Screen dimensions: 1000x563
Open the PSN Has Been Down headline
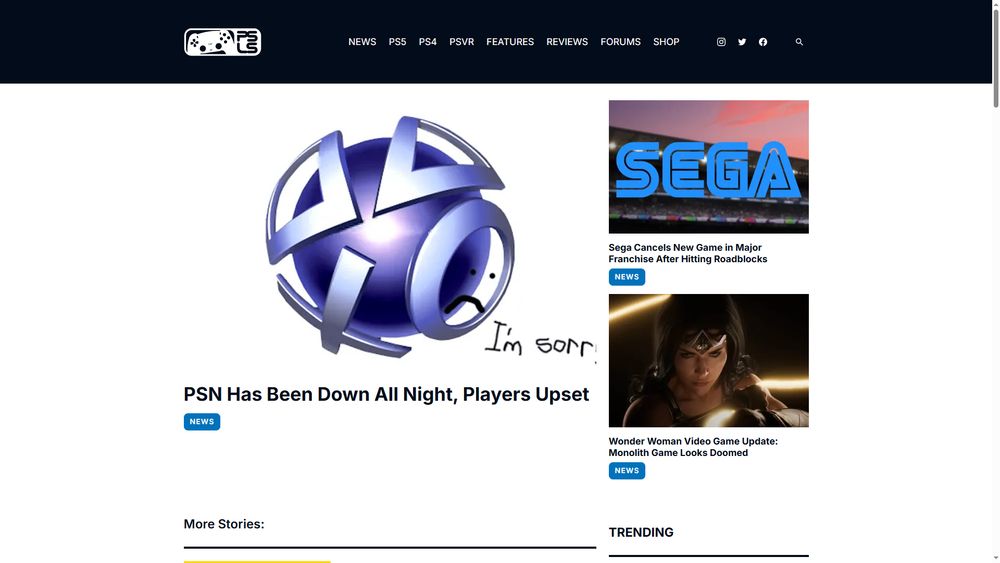pos(386,394)
